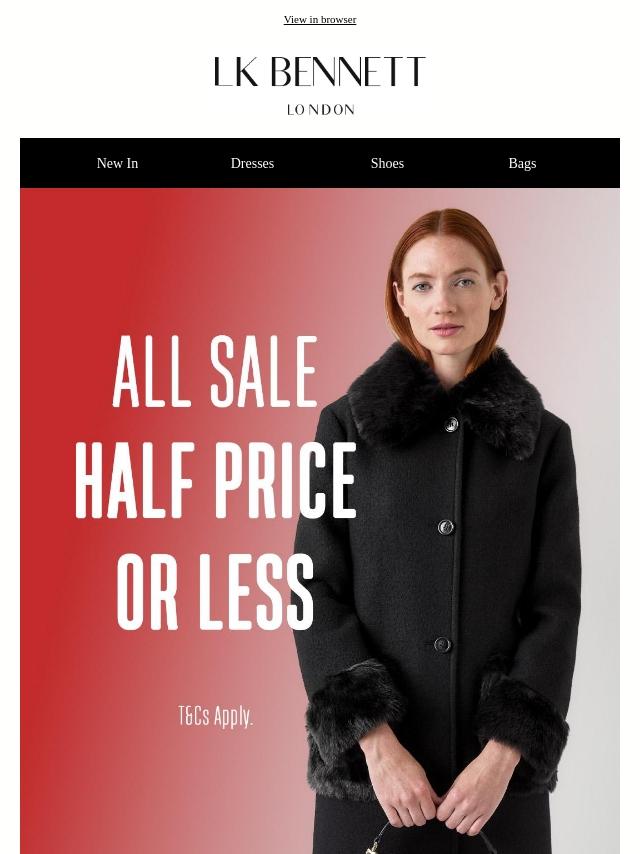Open the T&Cs Apply text
The height and width of the screenshot is (854, 640).
click(x=216, y=716)
